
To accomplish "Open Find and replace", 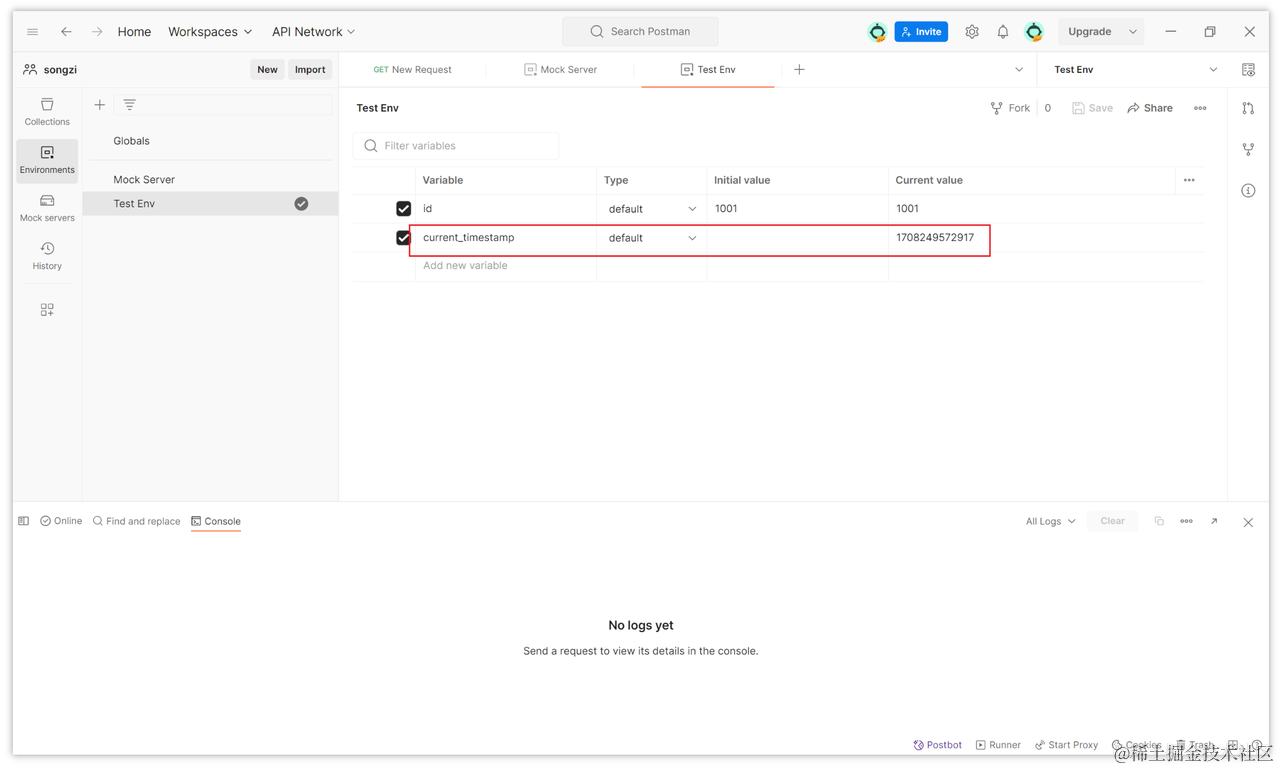I will coord(136,521).
